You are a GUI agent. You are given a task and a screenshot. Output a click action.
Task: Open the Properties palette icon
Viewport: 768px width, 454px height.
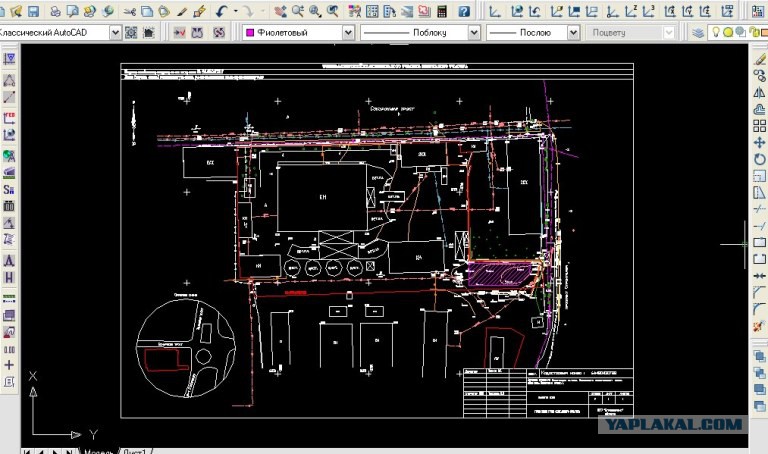355,11
